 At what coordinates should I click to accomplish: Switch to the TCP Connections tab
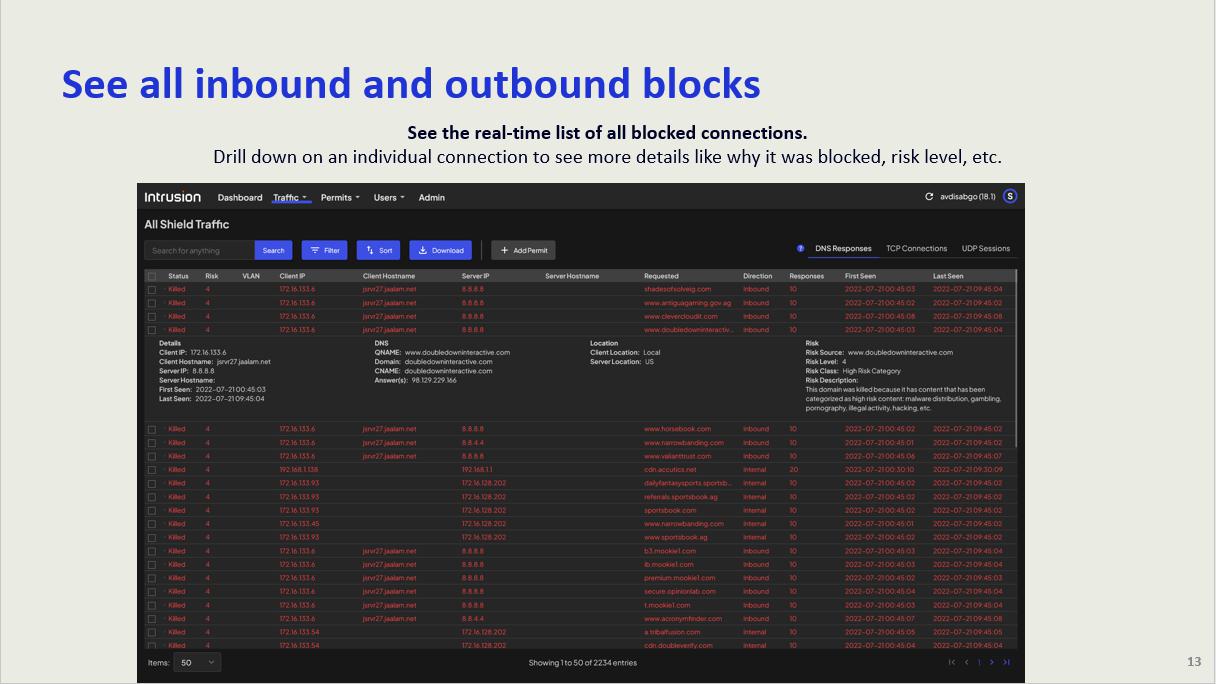tap(916, 249)
